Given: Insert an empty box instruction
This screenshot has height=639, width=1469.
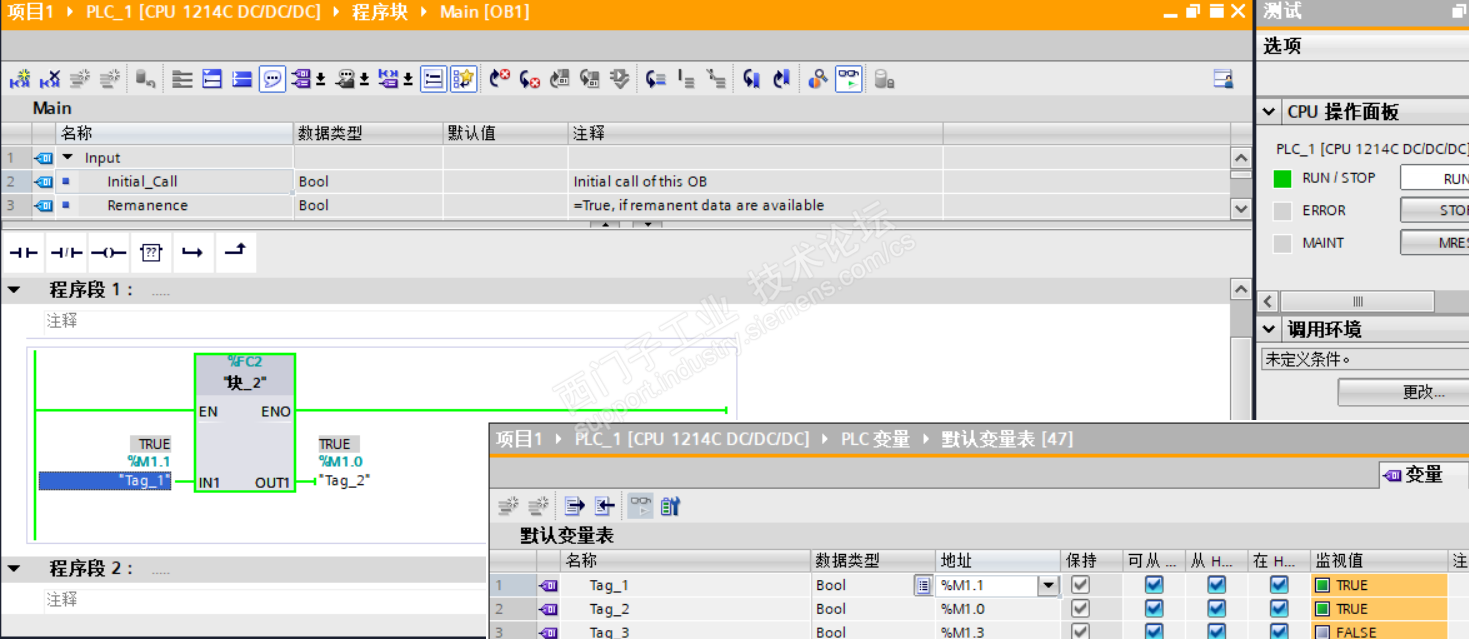Looking at the screenshot, I should [150, 253].
